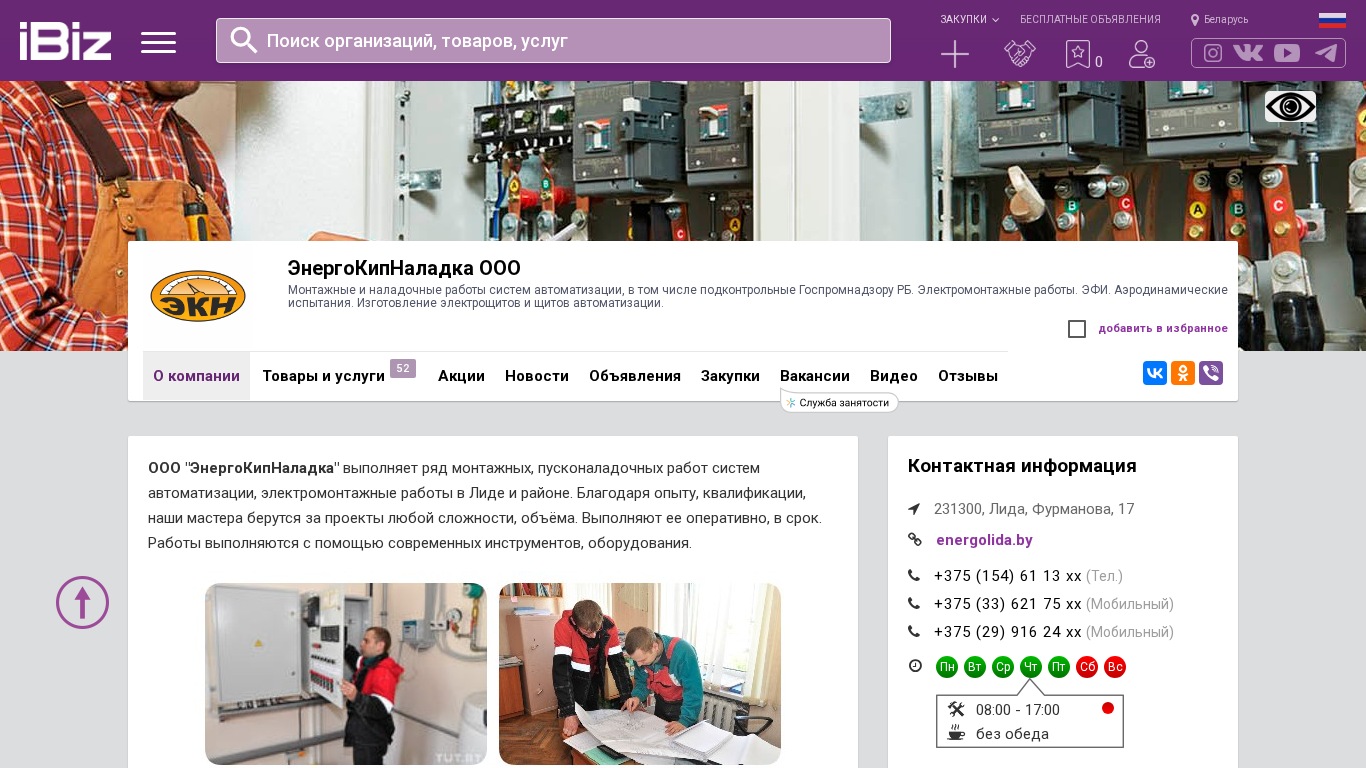Click the search magnifier icon

(x=244, y=40)
